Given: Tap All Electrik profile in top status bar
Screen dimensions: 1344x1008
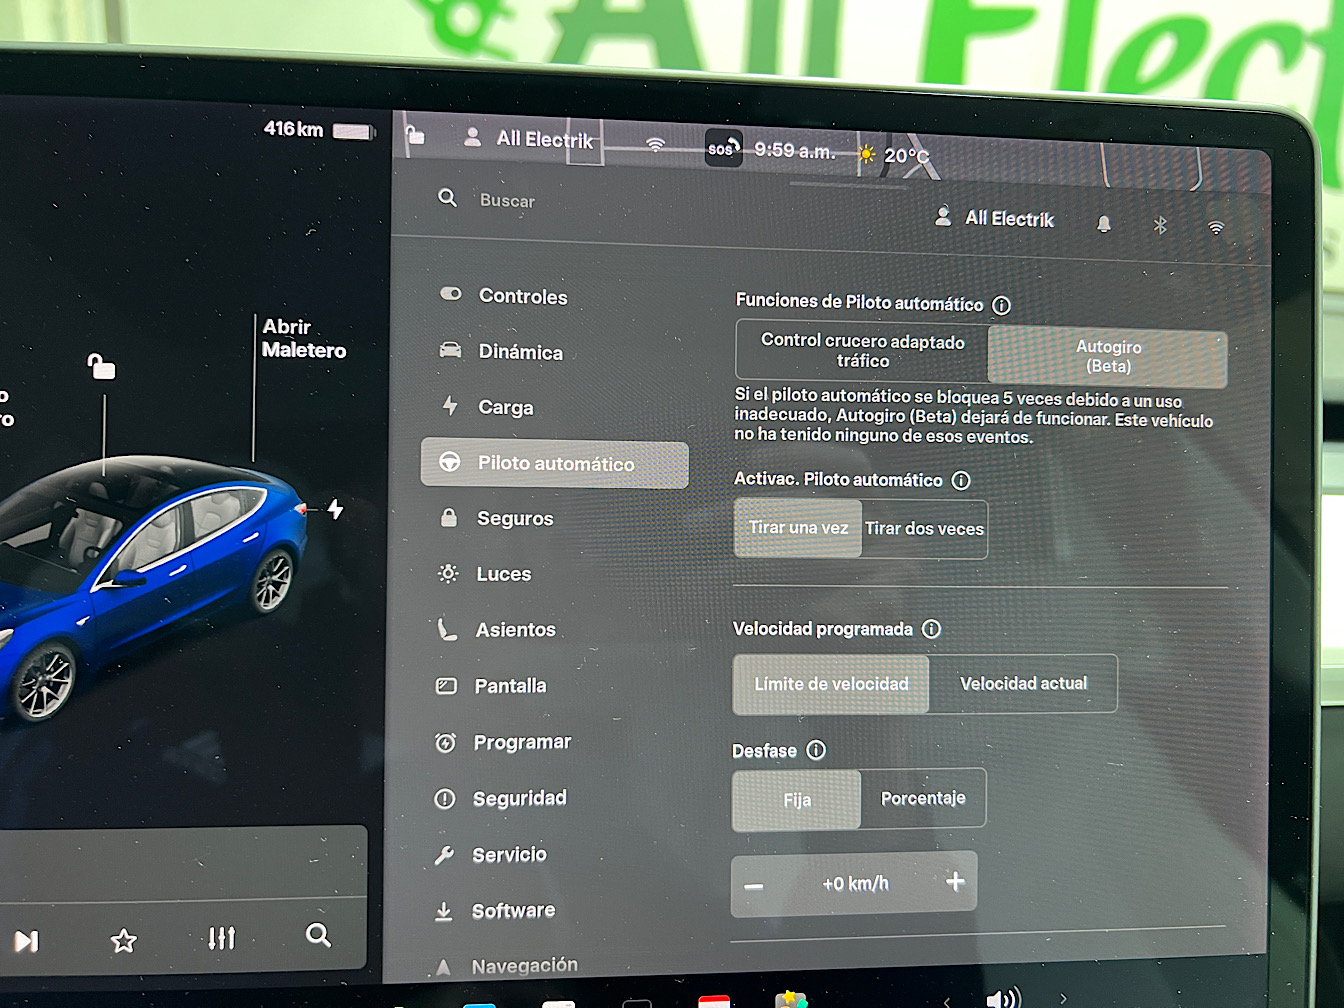Looking at the screenshot, I should (x=530, y=139).
